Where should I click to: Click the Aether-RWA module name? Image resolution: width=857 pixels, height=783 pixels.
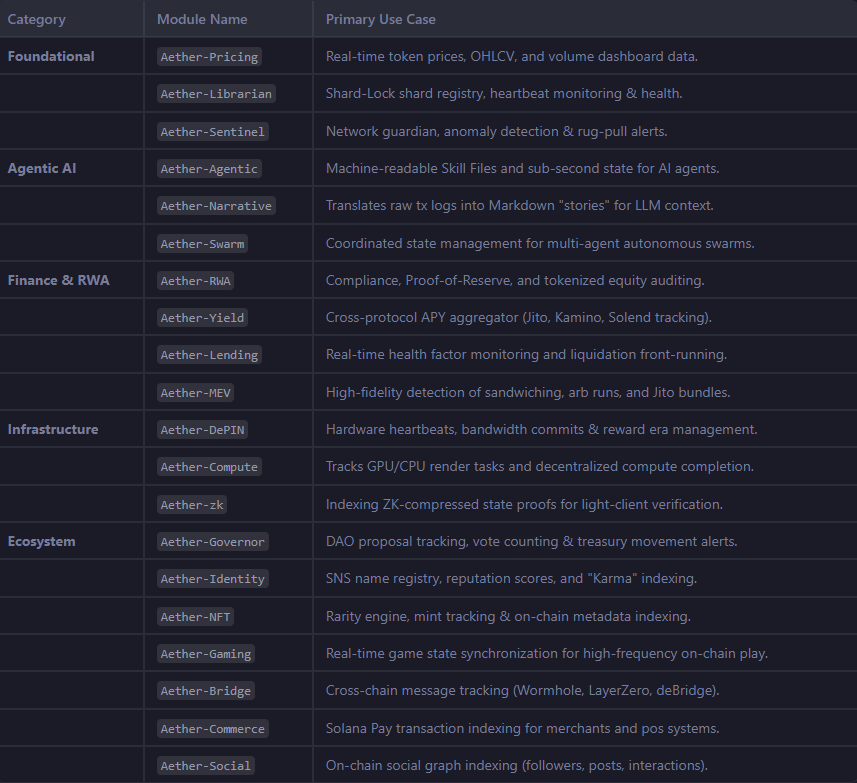click(x=195, y=281)
